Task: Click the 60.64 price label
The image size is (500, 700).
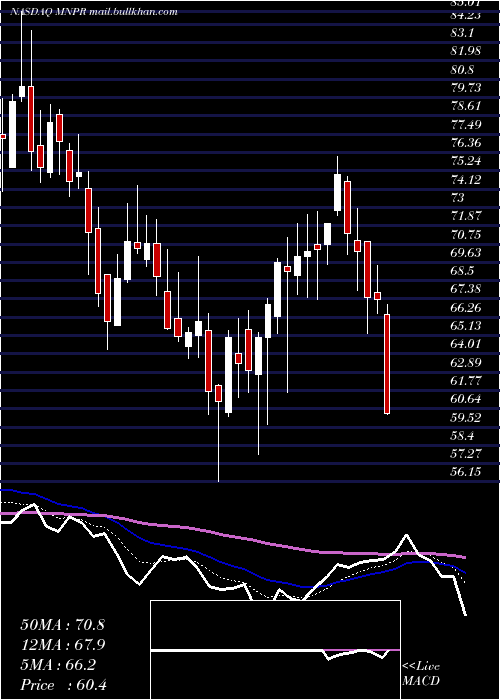Action: click(x=466, y=399)
